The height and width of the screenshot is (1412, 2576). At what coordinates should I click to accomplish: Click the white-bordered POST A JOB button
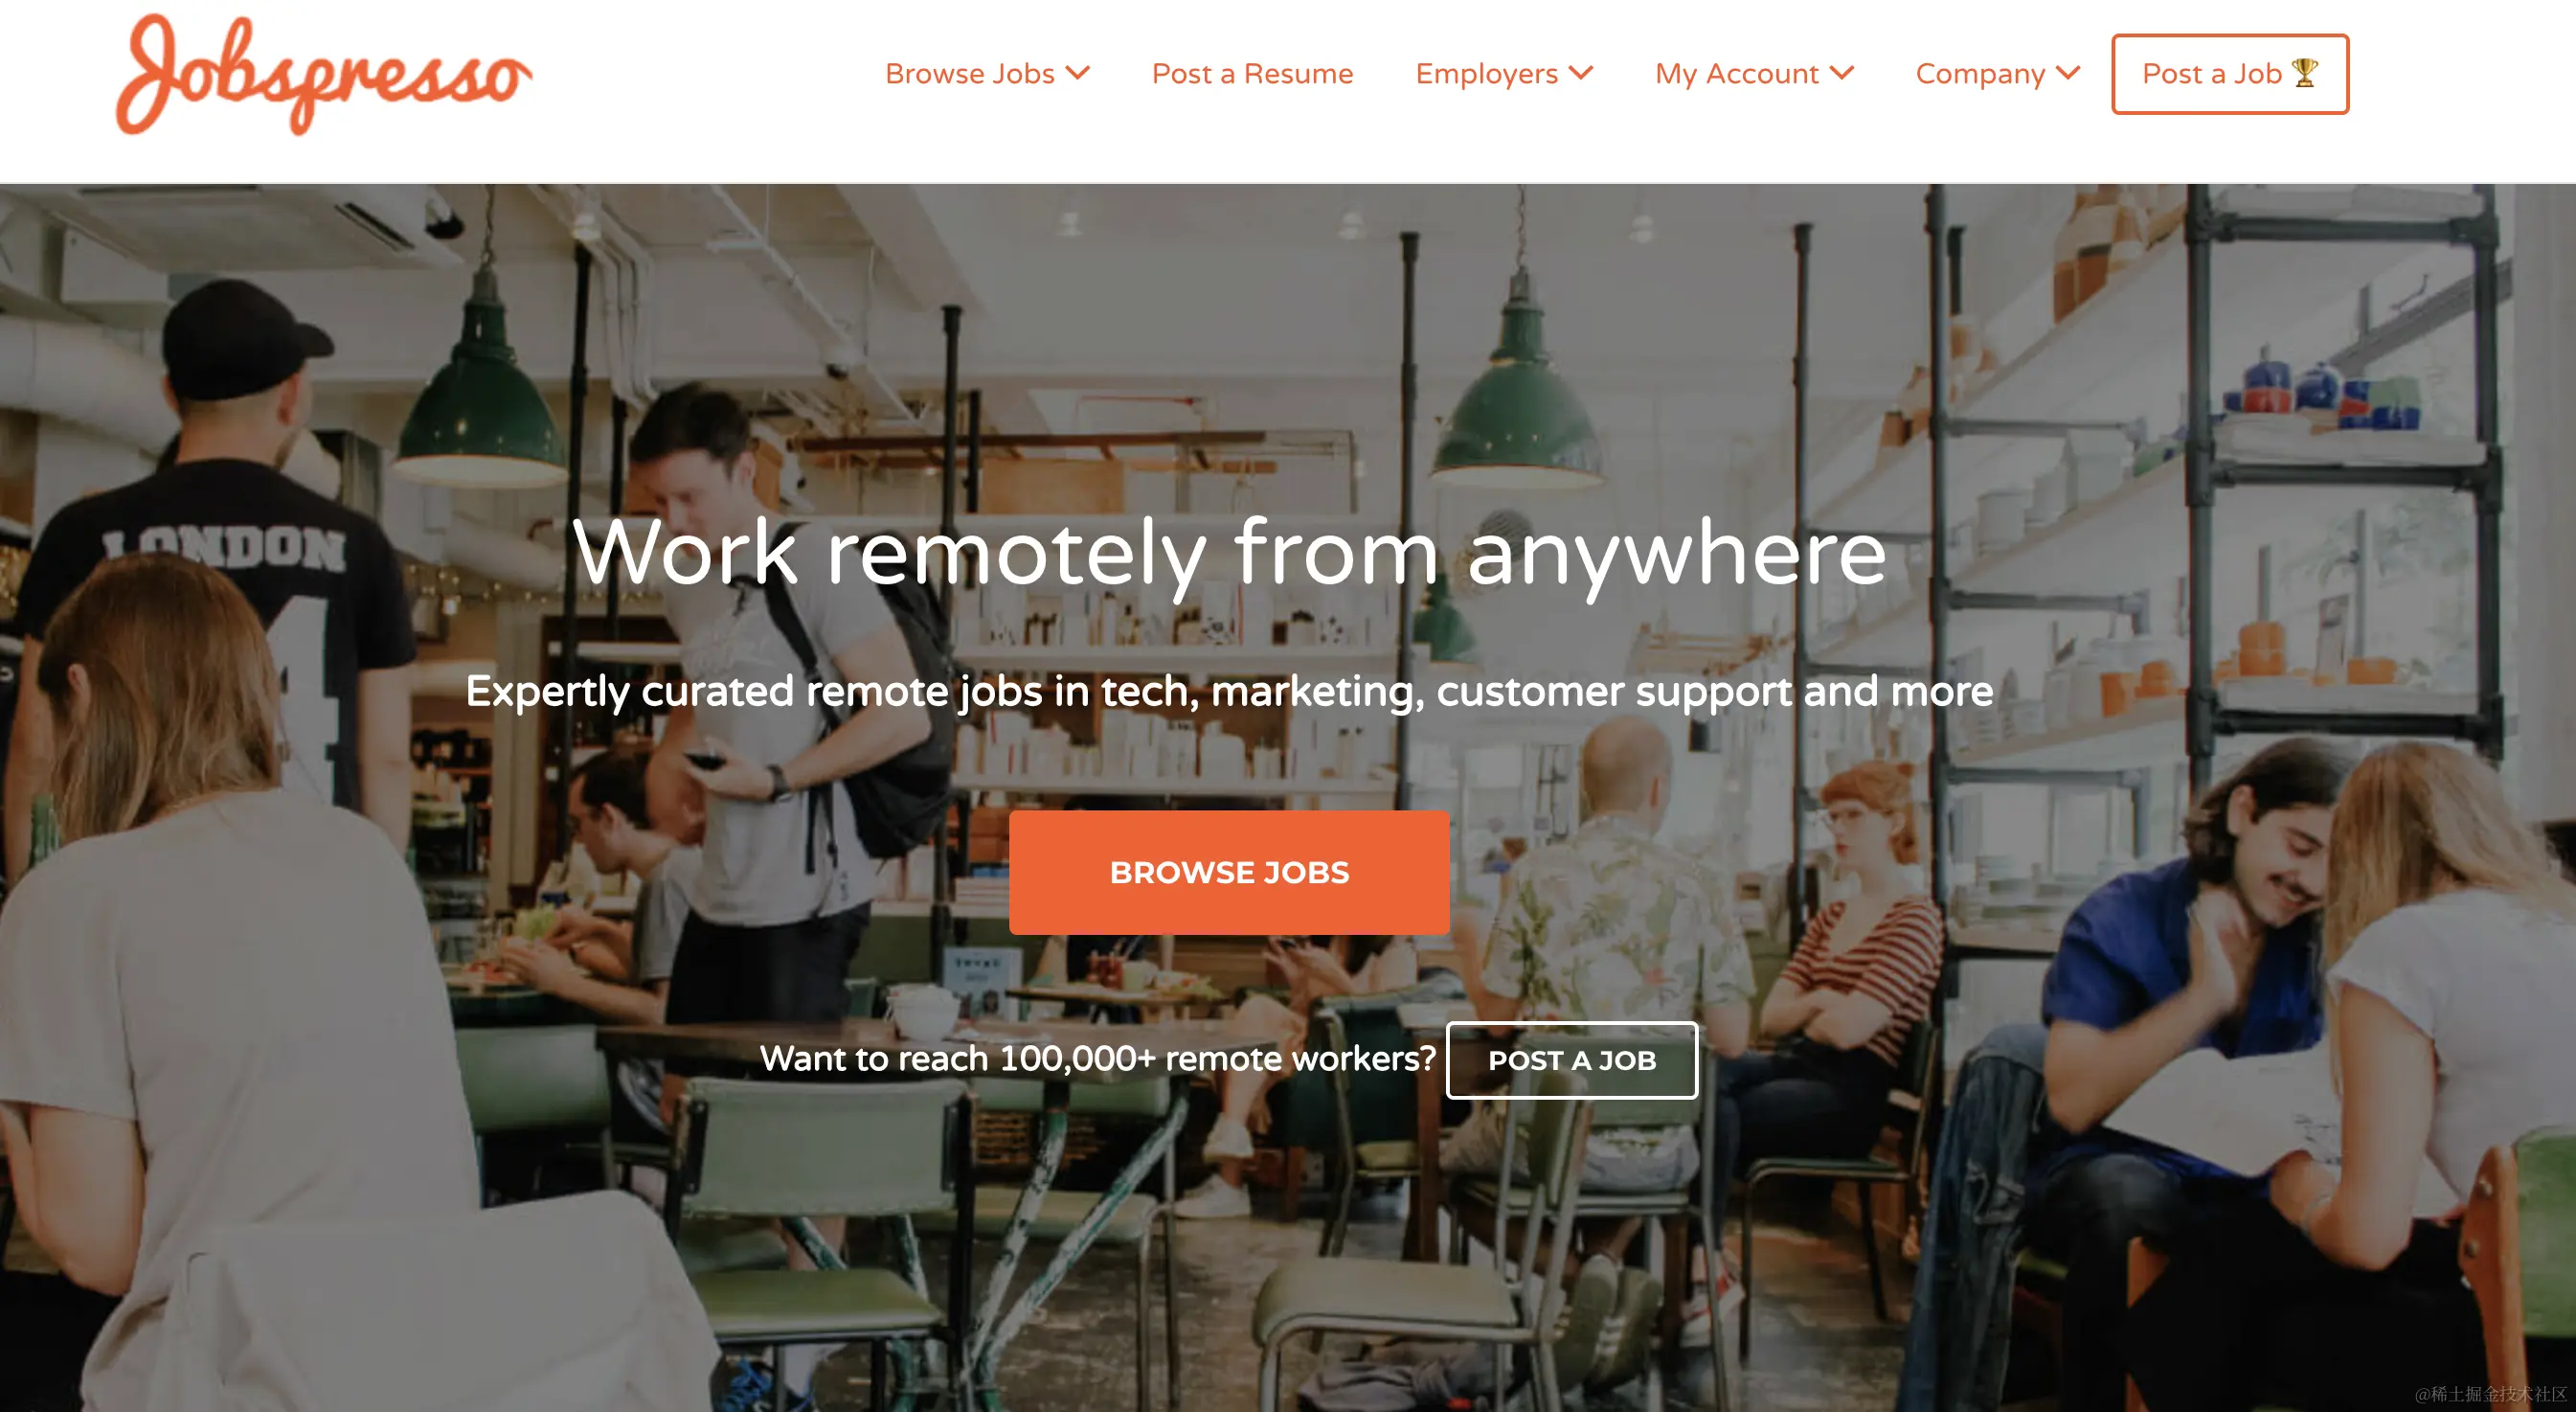[1572, 1060]
